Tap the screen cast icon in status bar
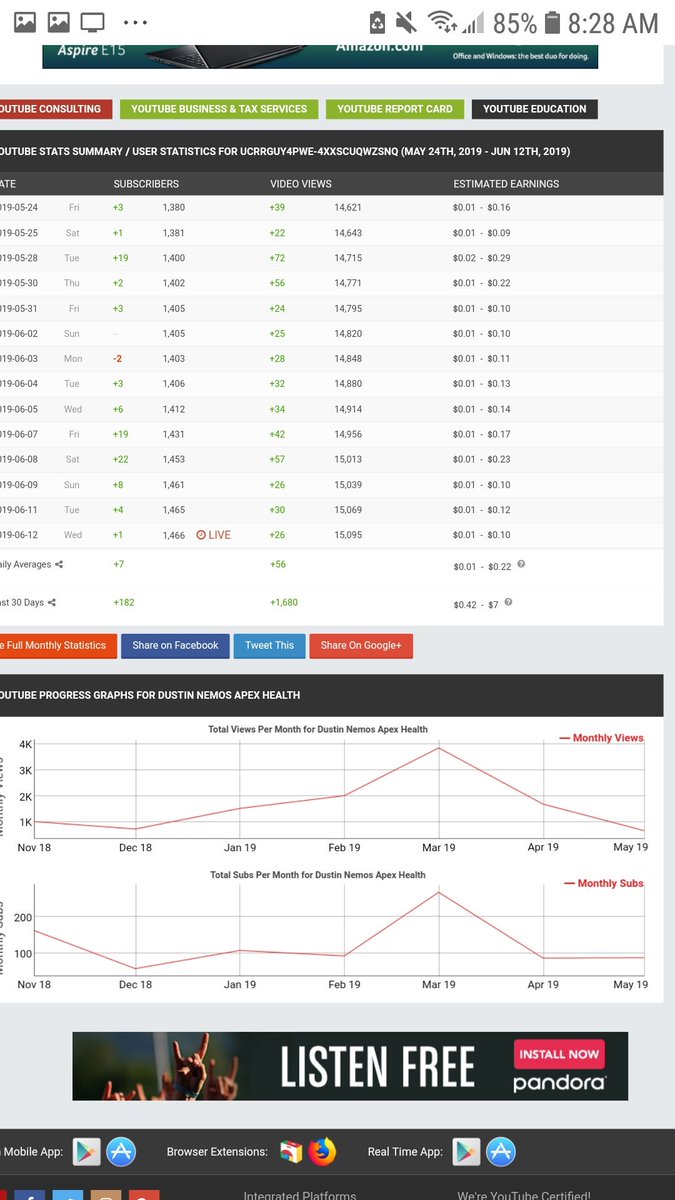Image resolution: width=675 pixels, height=1200 pixels. pos(92,20)
